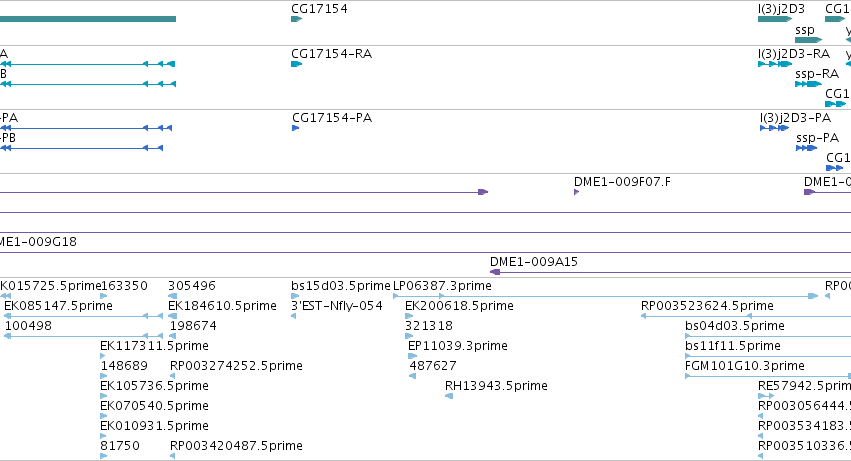This screenshot has height=461, width=851.
Task: Click the RP003523624.5prime feature label
Action: point(707,306)
